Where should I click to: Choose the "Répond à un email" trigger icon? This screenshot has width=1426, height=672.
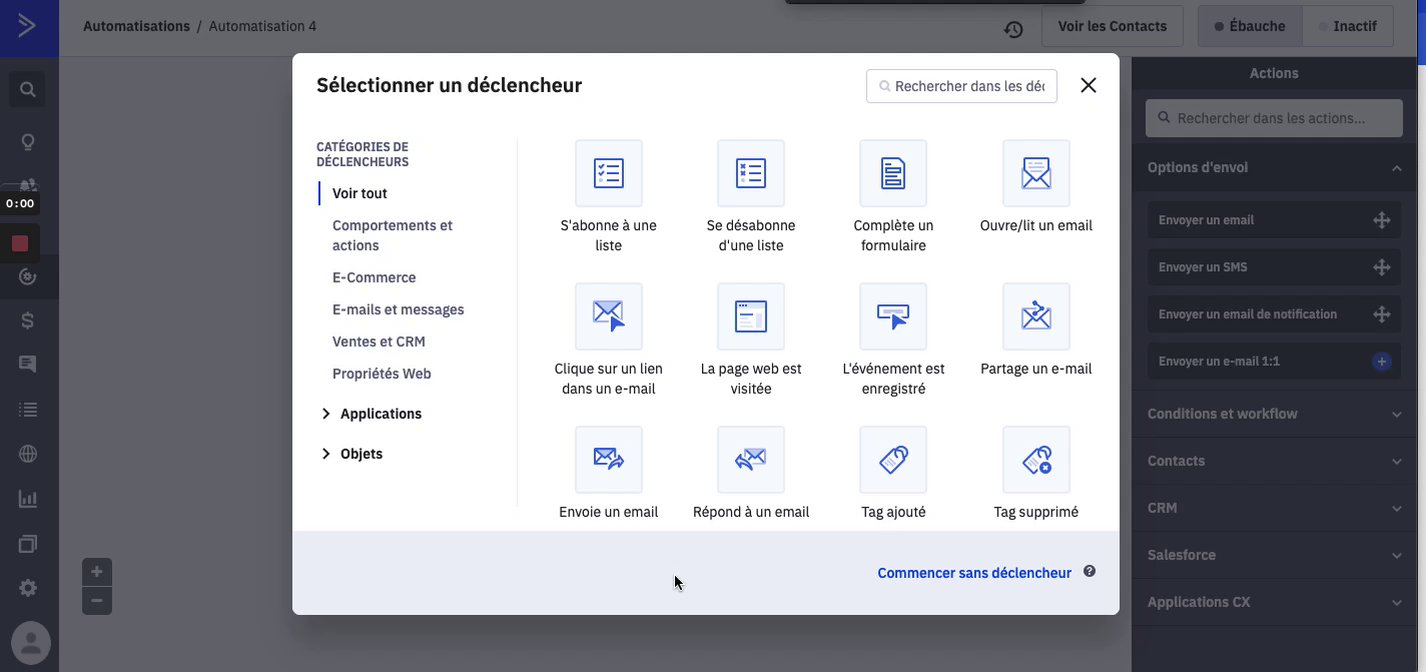pos(751,459)
